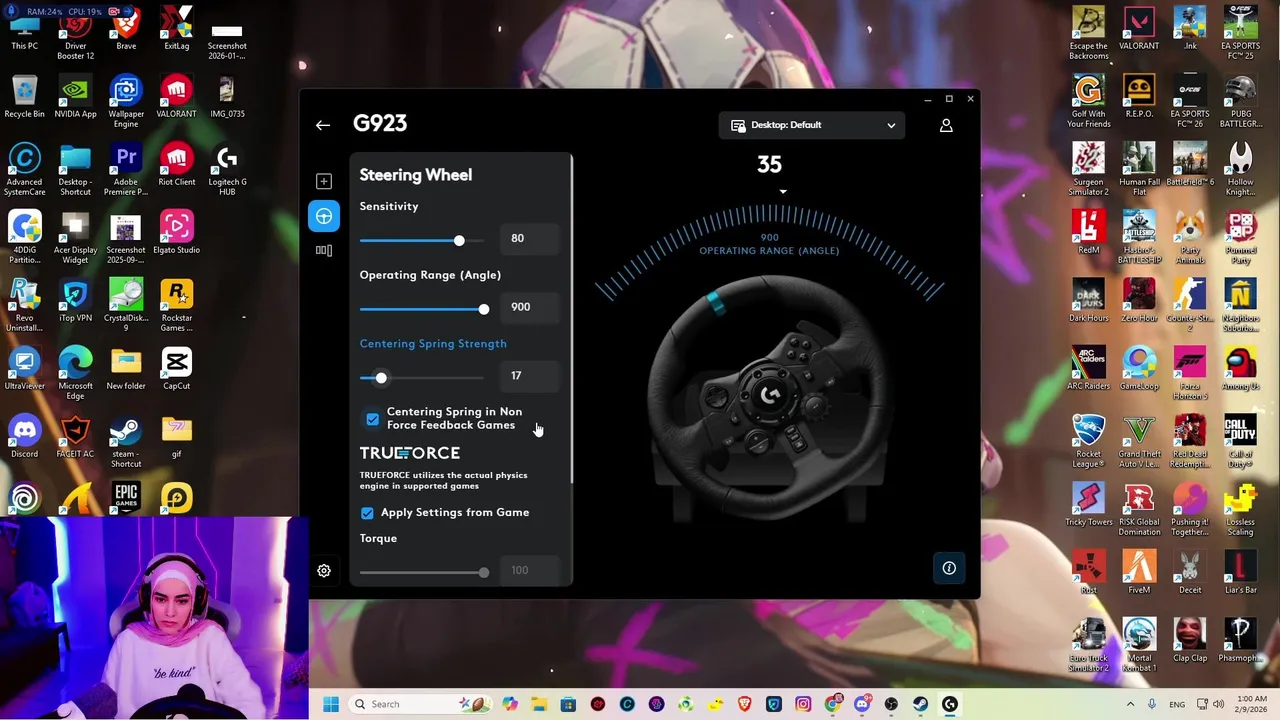Open the Hollow Knight desktop icon
The height and width of the screenshot is (720, 1280).
coord(1240,170)
